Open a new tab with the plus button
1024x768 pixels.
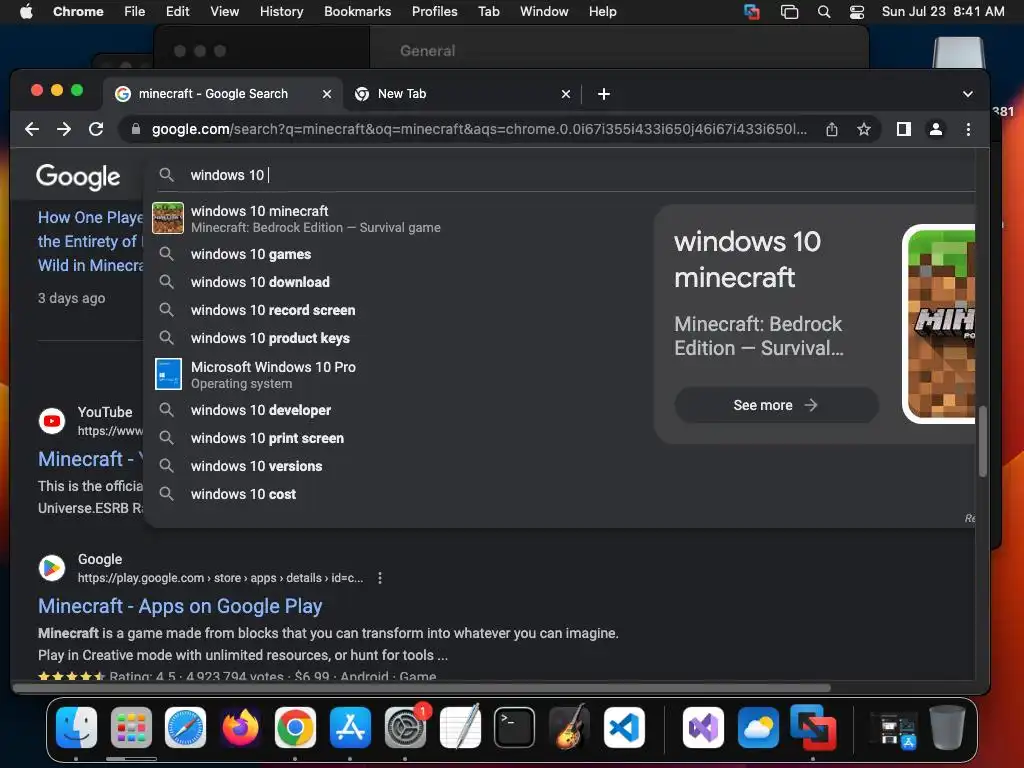point(604,94)
